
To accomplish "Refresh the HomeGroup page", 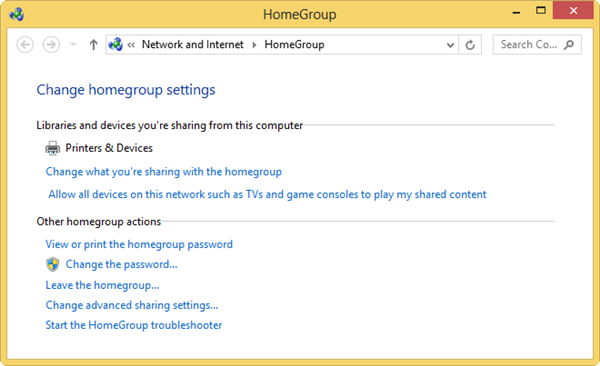I will pos(470,45).
